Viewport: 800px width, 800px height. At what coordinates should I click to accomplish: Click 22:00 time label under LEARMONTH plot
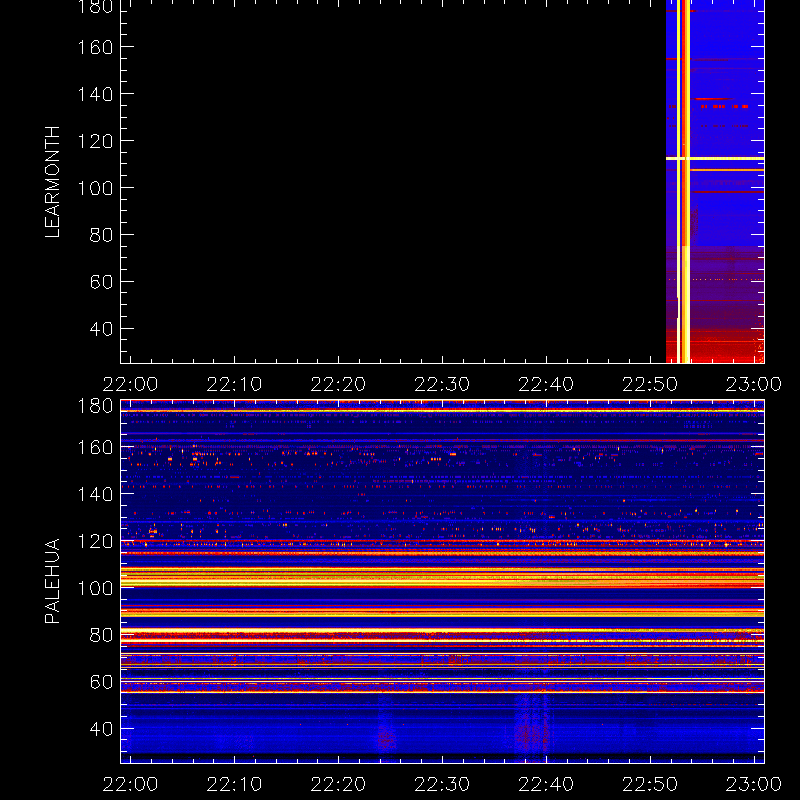click(130, 384)
